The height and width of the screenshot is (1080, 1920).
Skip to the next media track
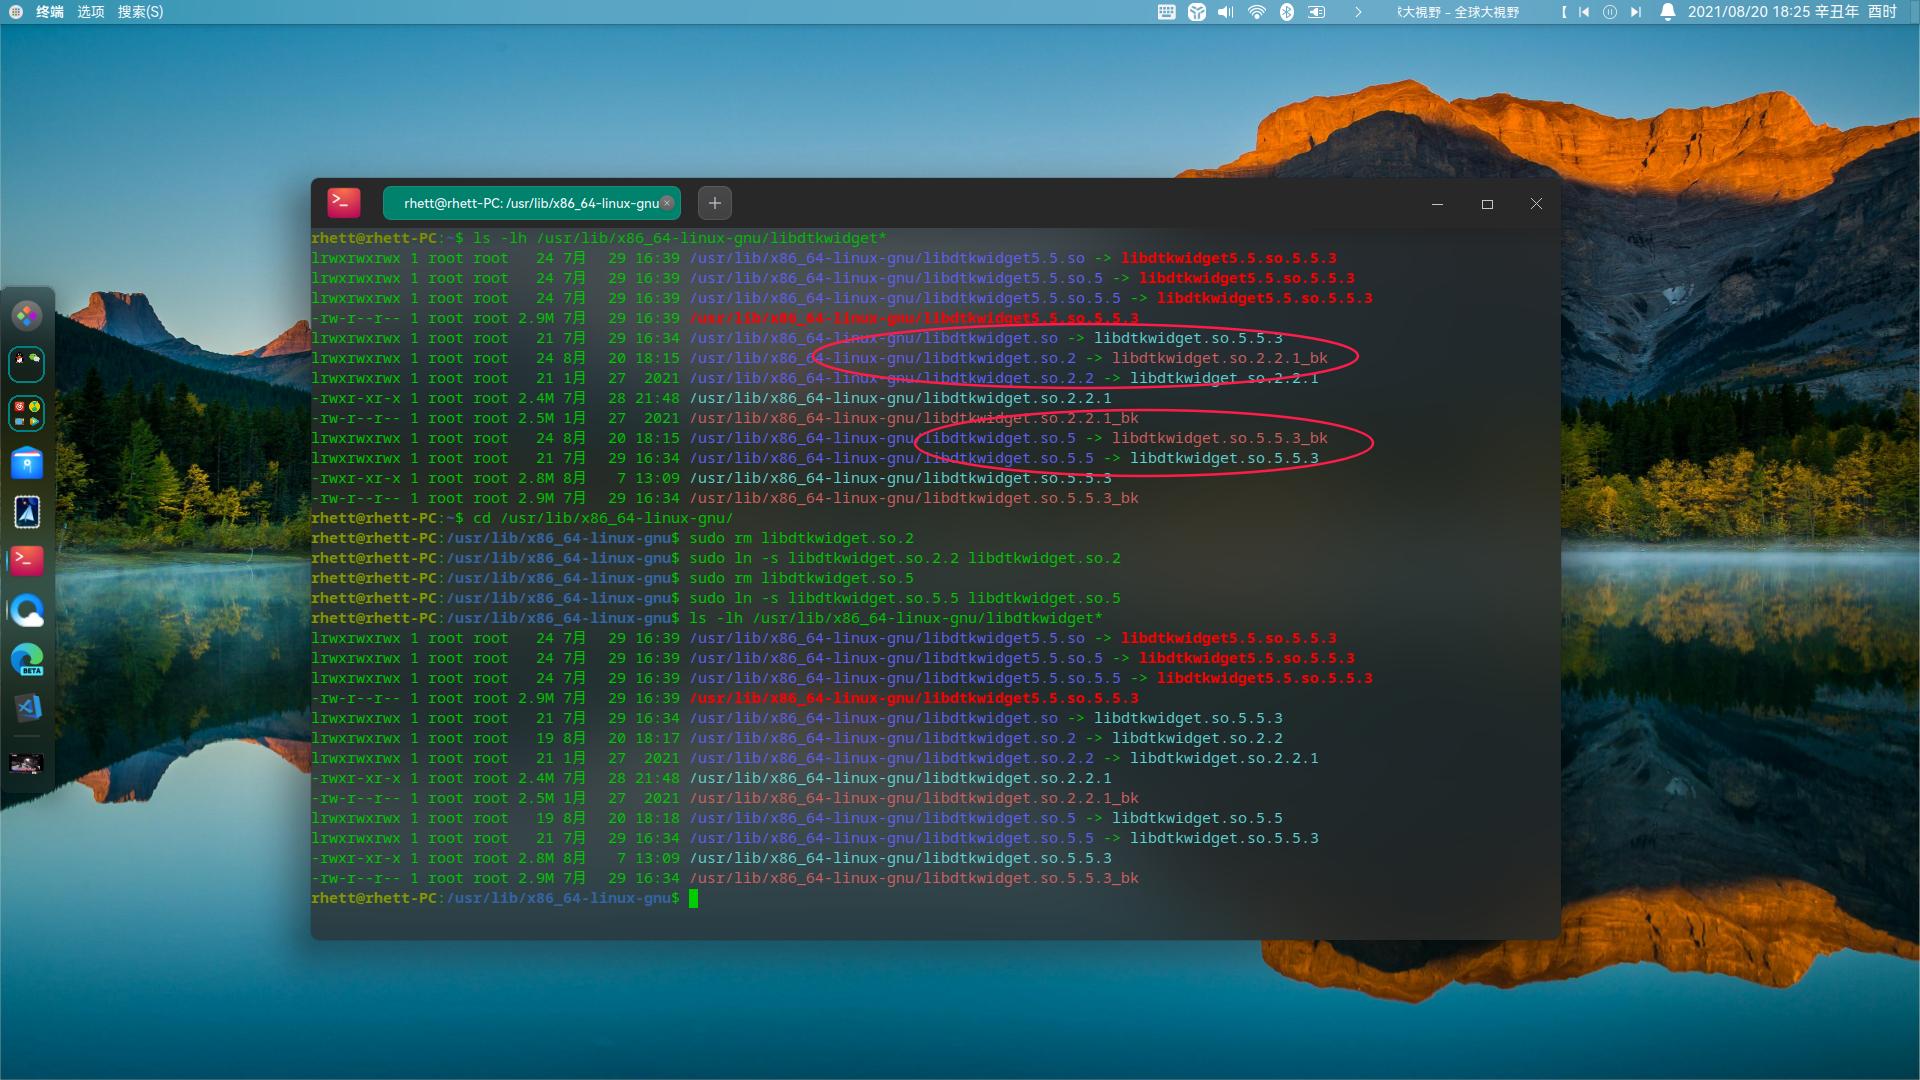(1635, 12)
